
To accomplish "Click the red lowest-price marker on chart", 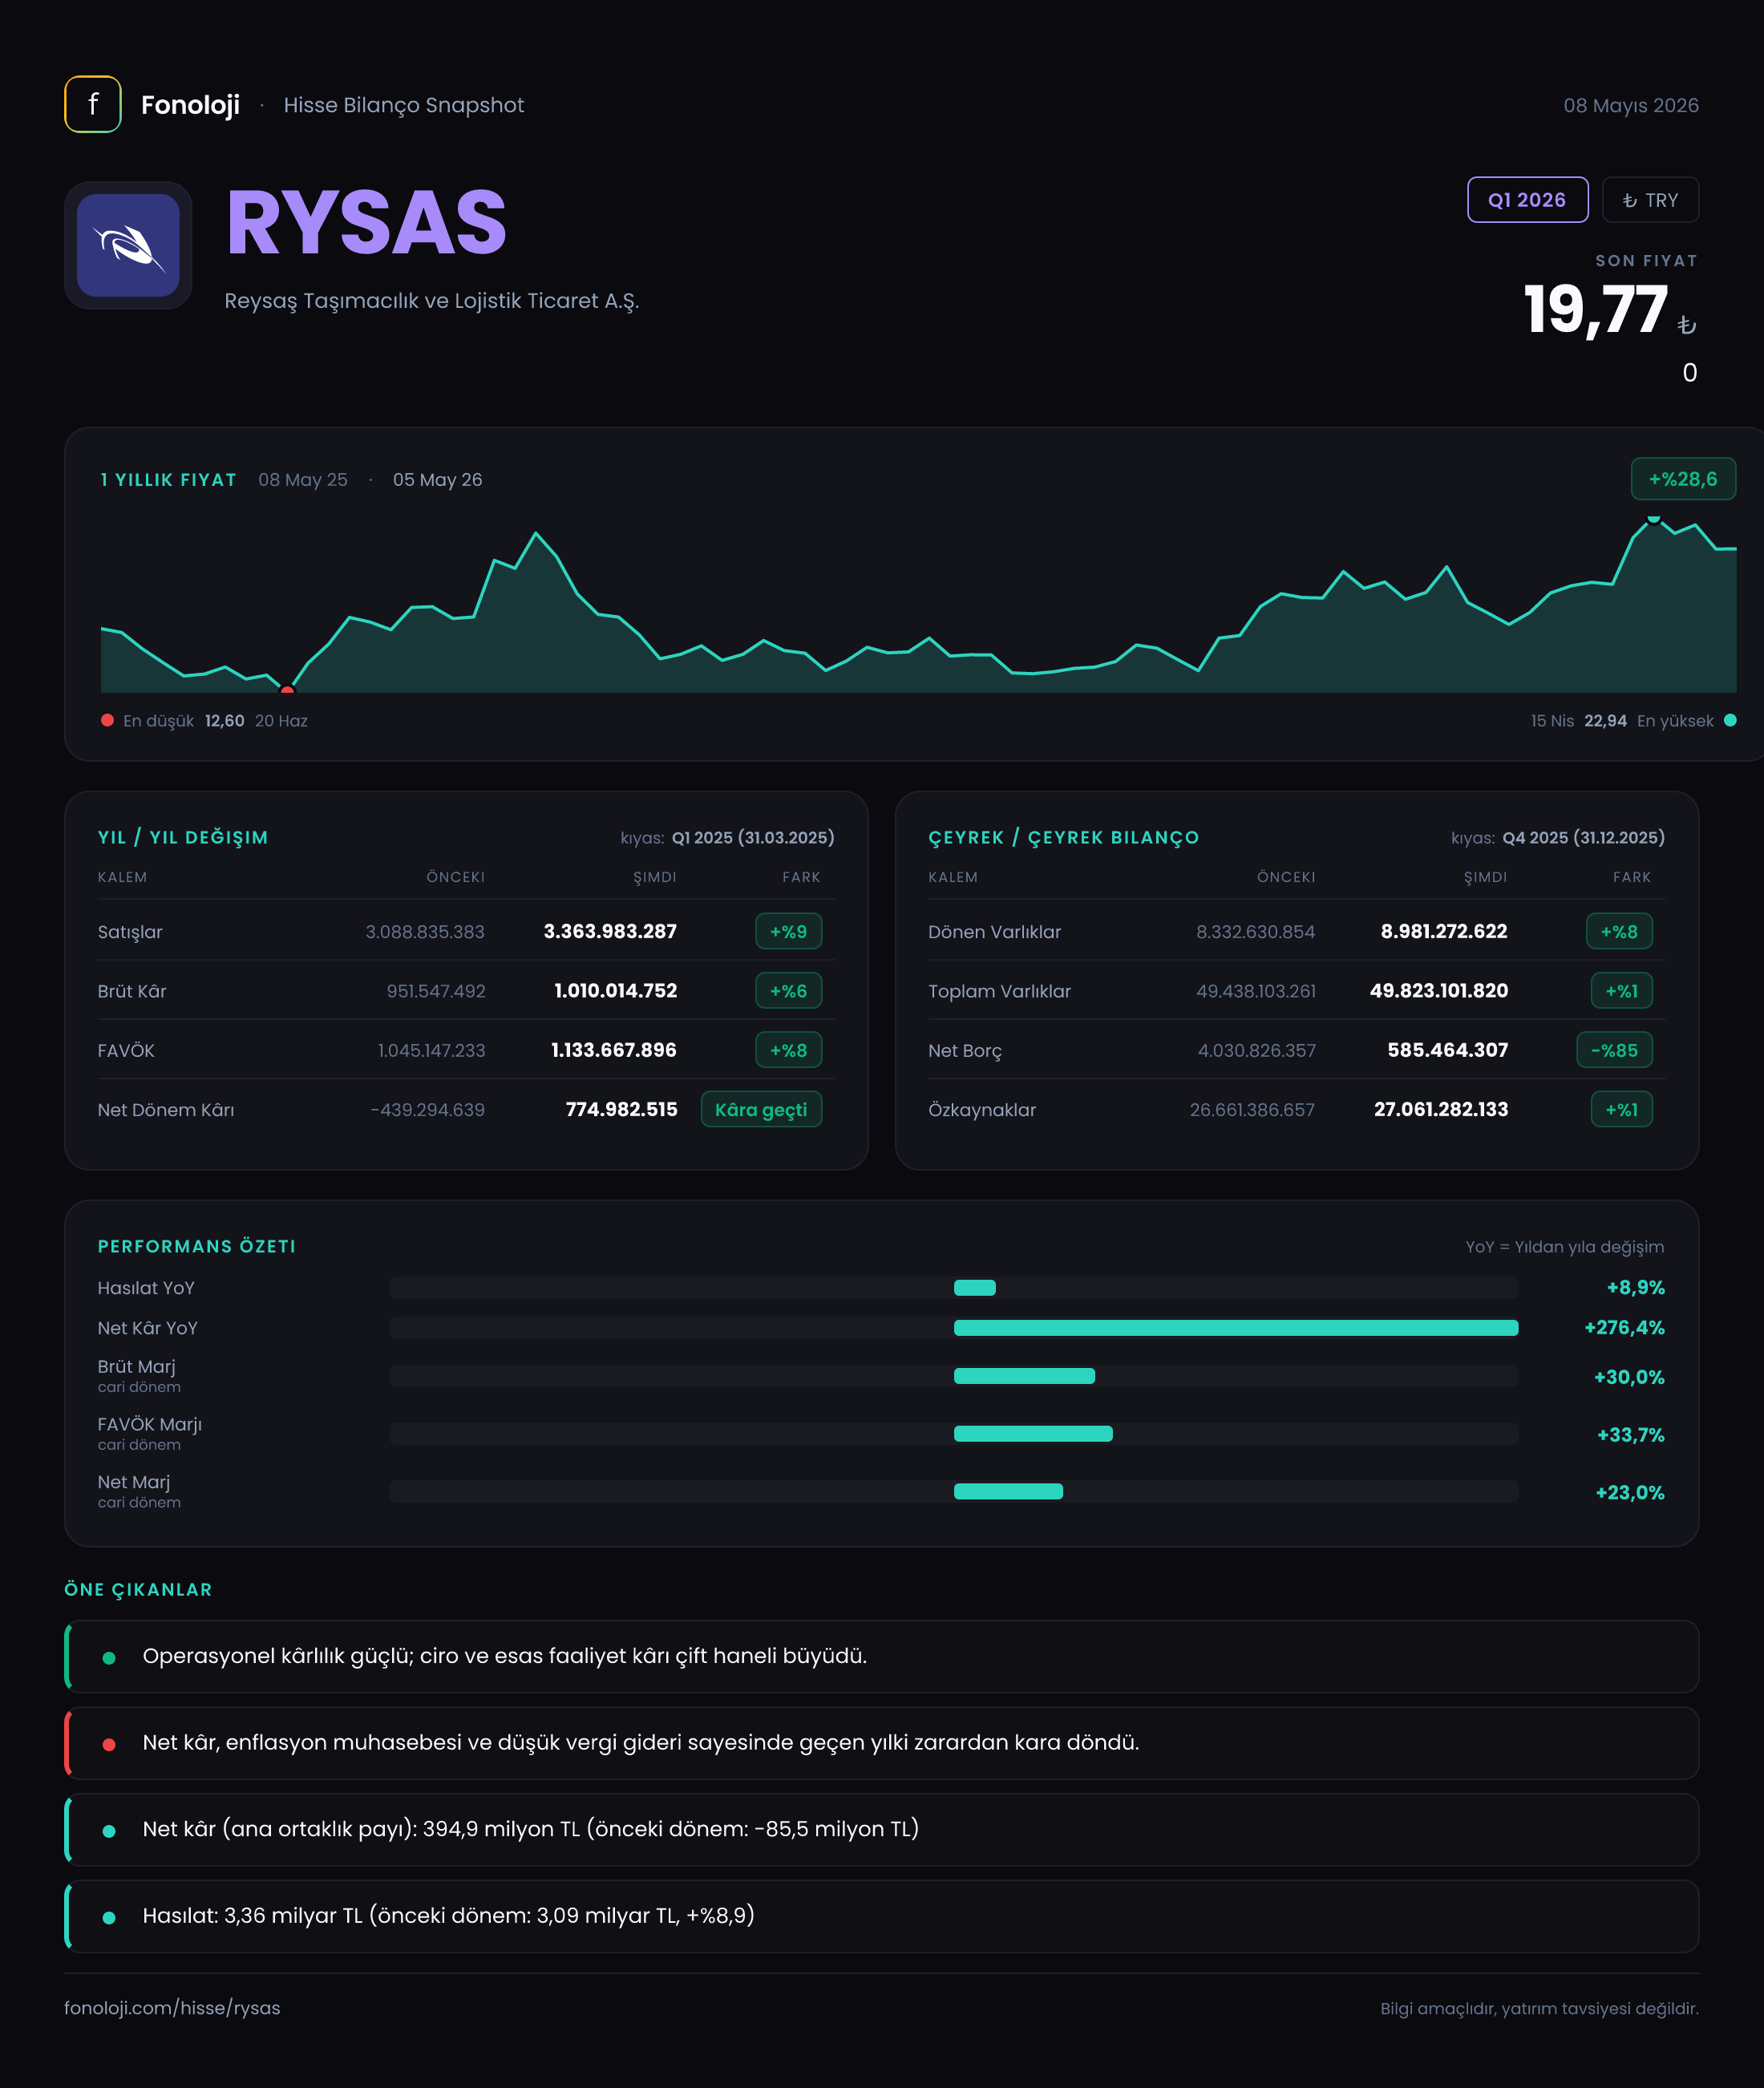I will (287, 690).
